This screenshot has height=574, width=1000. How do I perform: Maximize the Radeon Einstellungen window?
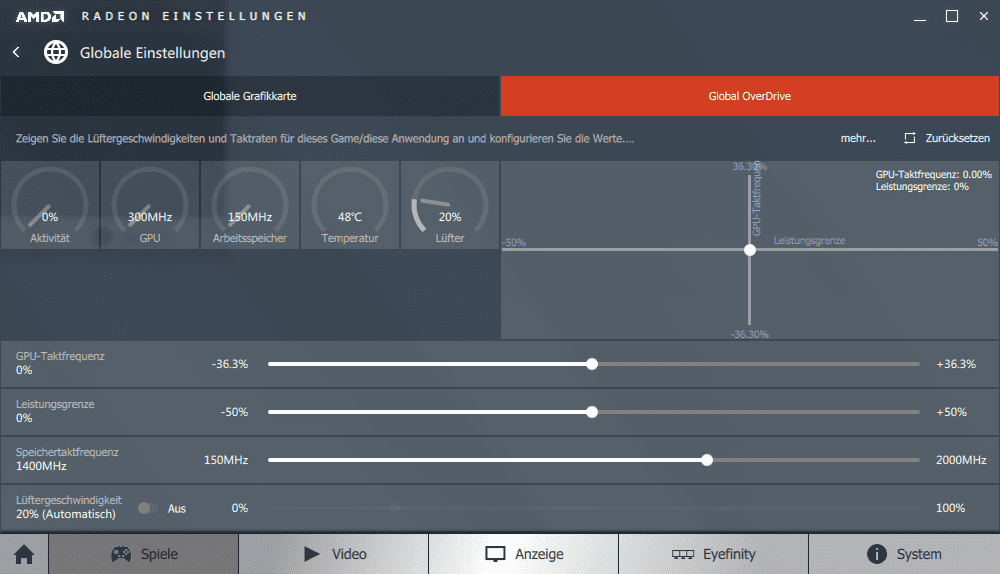tap(952, 17)
